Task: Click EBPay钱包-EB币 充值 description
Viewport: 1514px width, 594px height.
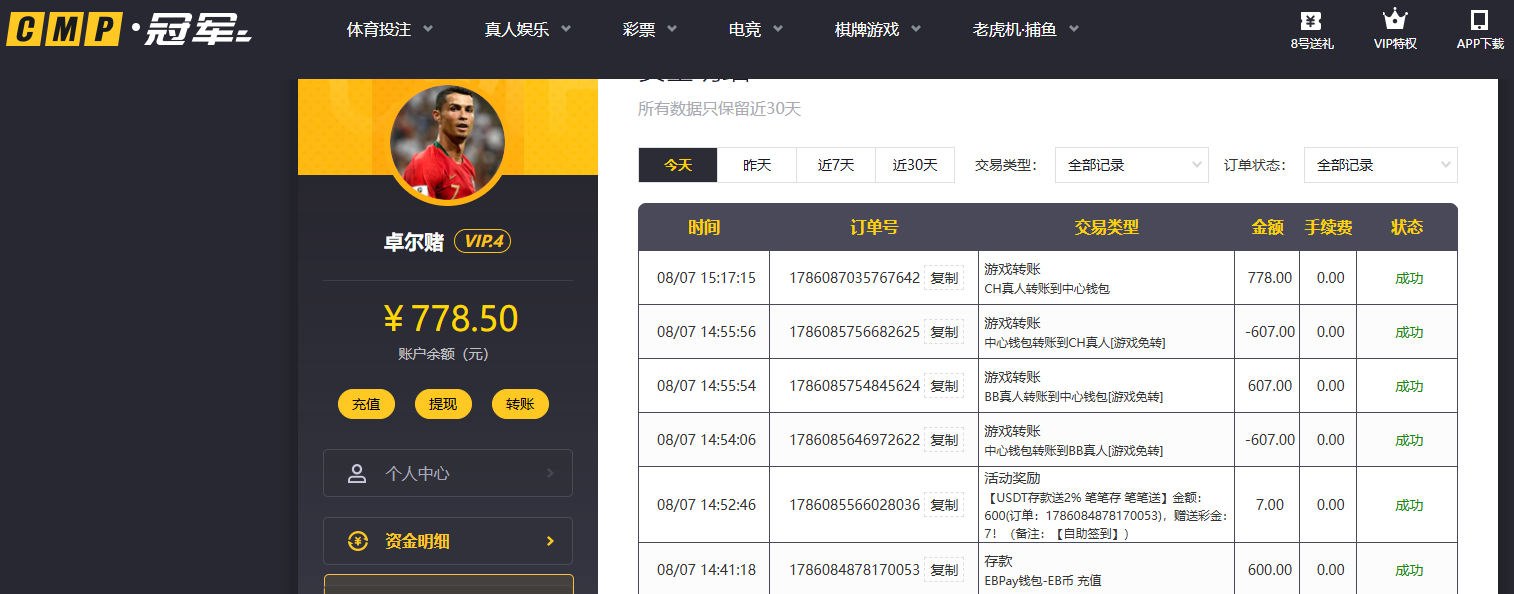Action: click(x=1043, y=580)
